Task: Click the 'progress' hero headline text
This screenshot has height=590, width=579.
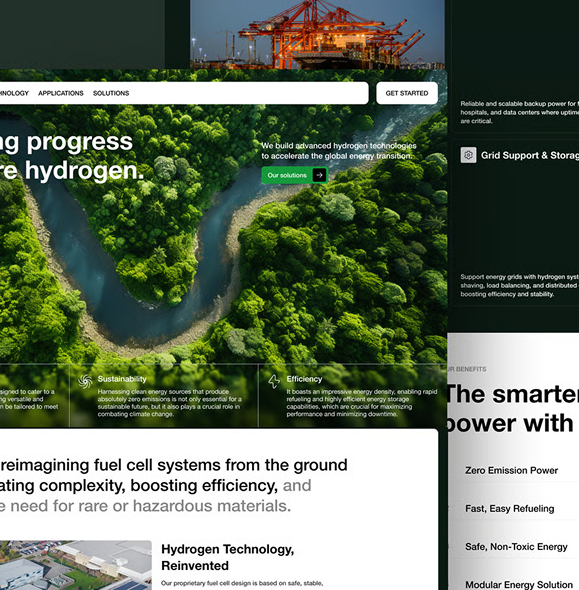Action: click(x=80, y=142)
